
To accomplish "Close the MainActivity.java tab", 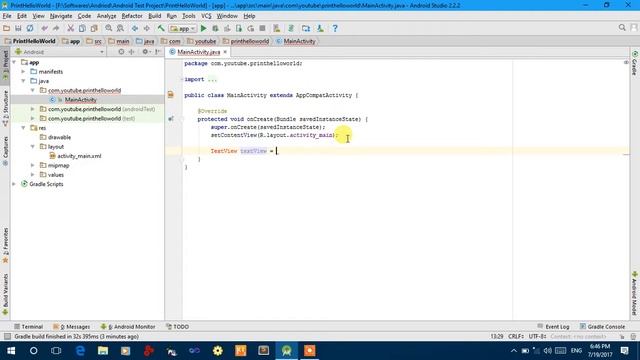I will 225,52.
